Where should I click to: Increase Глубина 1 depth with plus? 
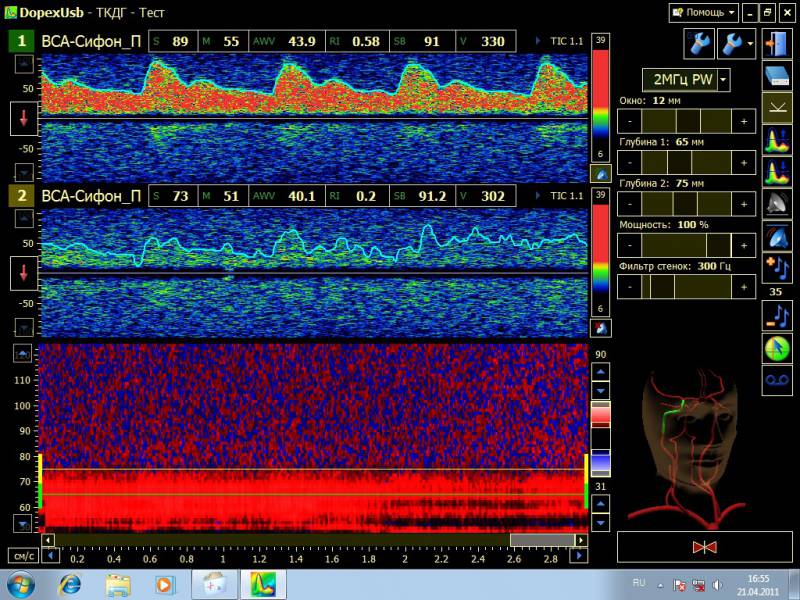point(744,163)
